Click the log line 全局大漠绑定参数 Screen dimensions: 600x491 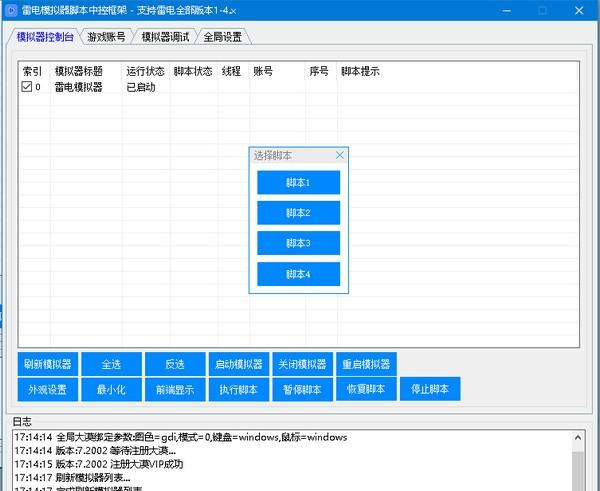tap(181, 437)
